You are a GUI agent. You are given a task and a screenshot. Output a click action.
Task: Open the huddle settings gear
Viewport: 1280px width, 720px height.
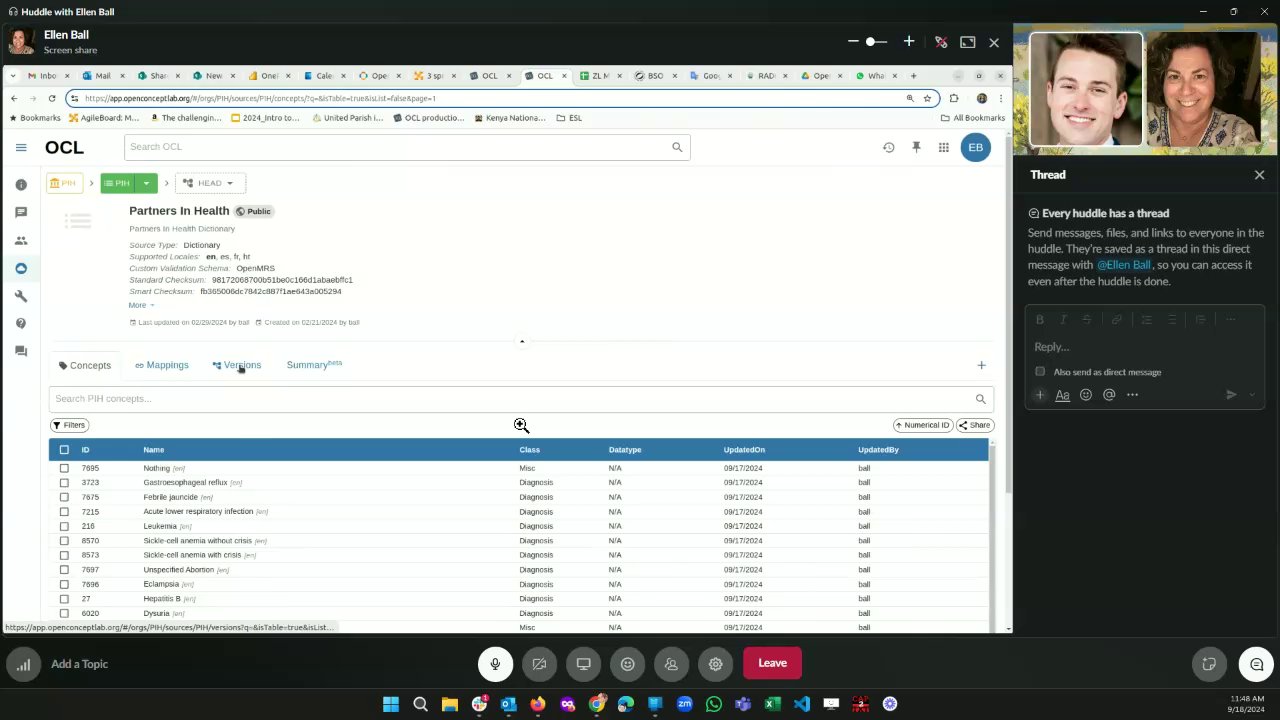pyautogui.click(x=715, y=664)
